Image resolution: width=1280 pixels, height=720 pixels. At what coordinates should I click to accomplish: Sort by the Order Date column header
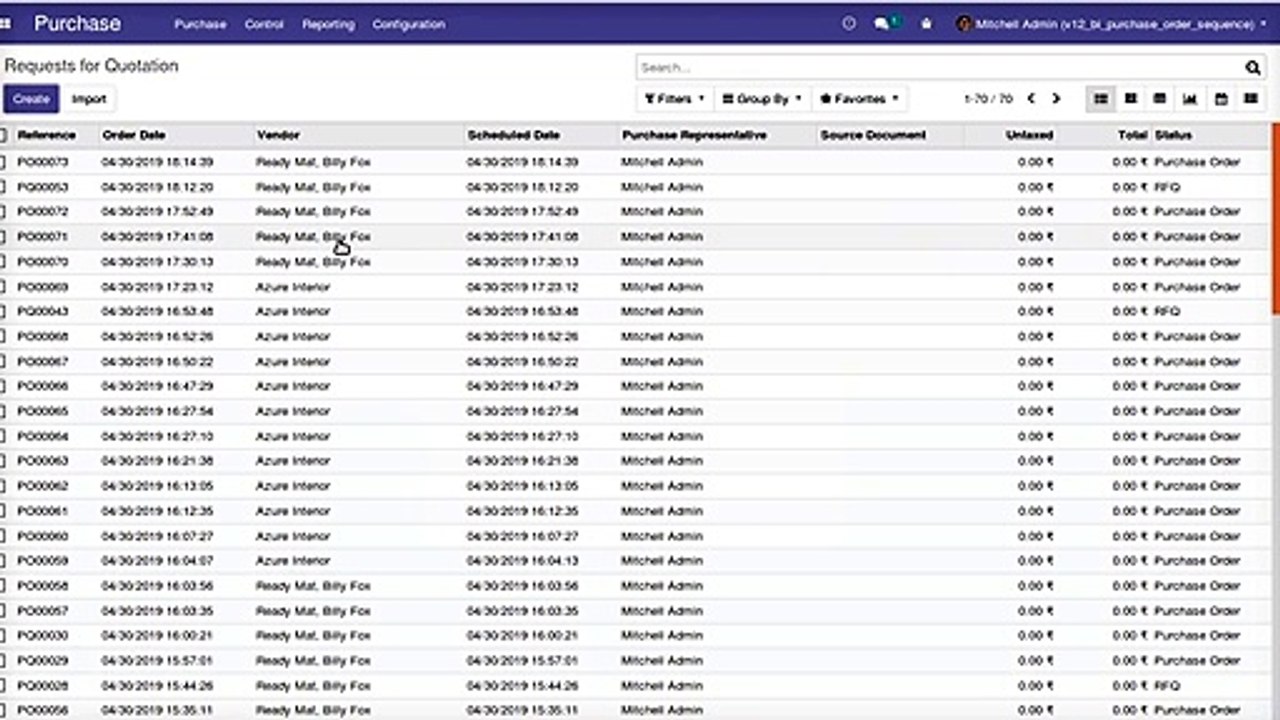coord(133,135)
